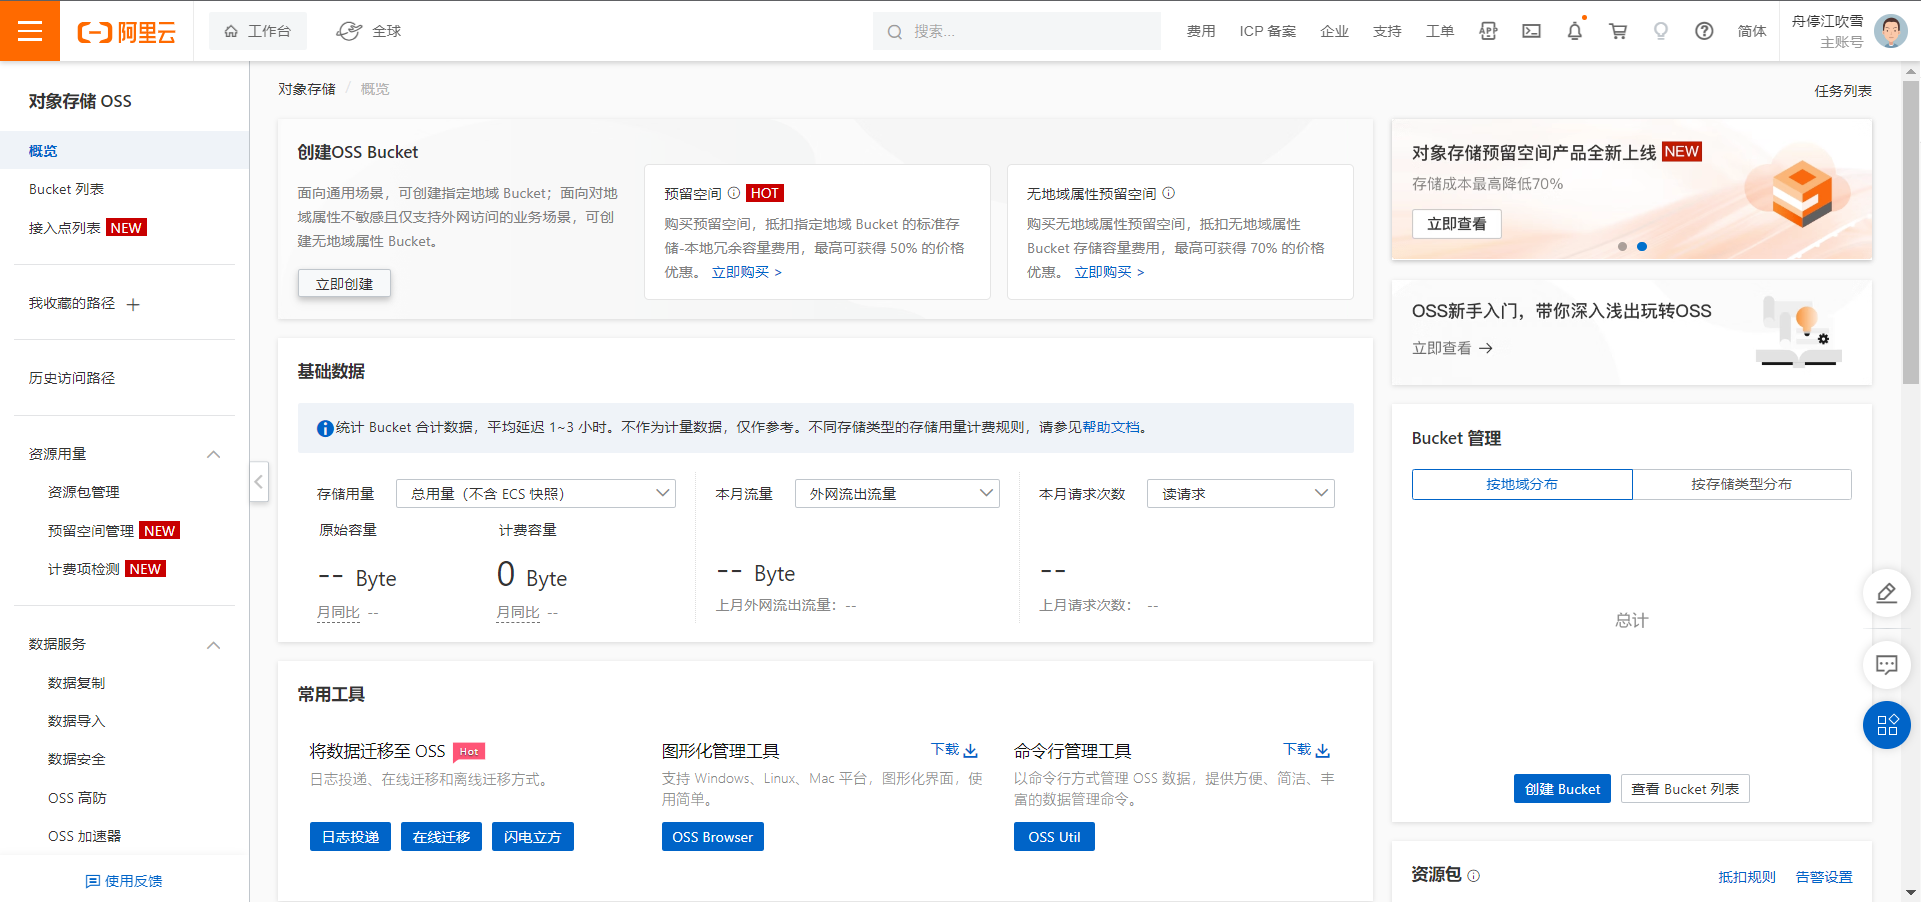Select first banner carousel dot
The height and width of the screenshot is (902, 1921).
tap(1622, 246)
